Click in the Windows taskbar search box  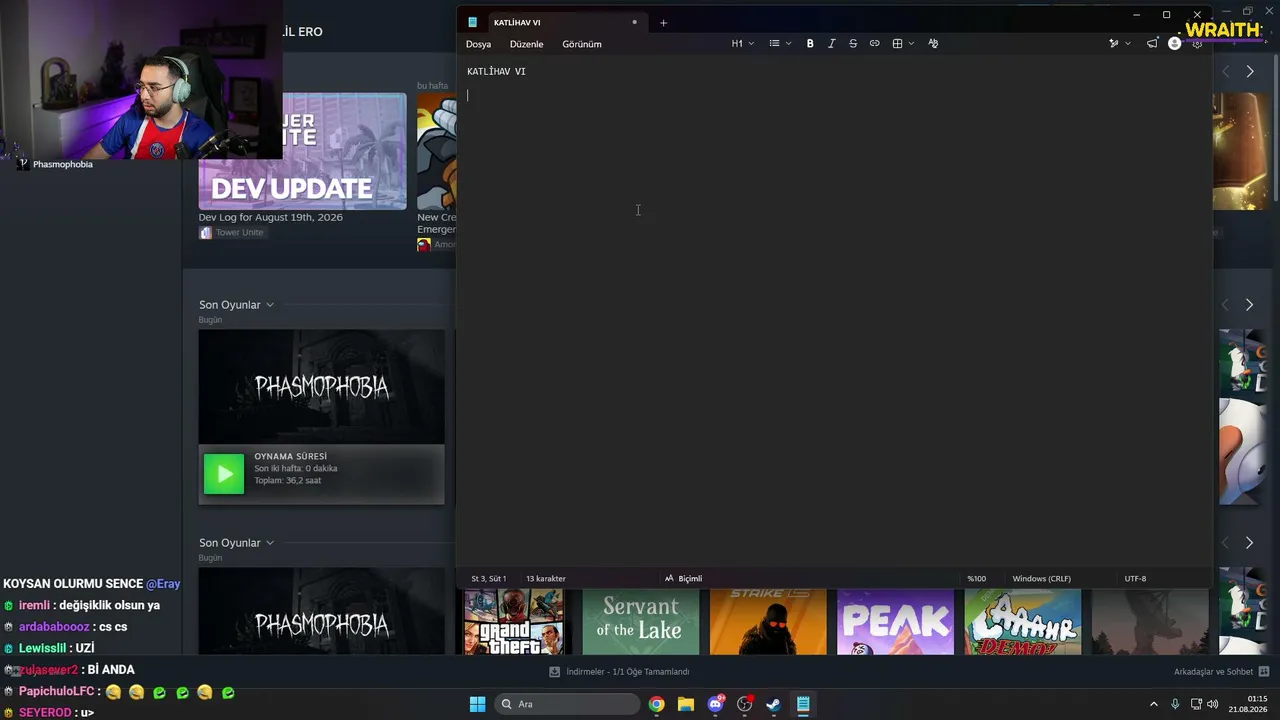pyautogui.click(x=566, y=704)
